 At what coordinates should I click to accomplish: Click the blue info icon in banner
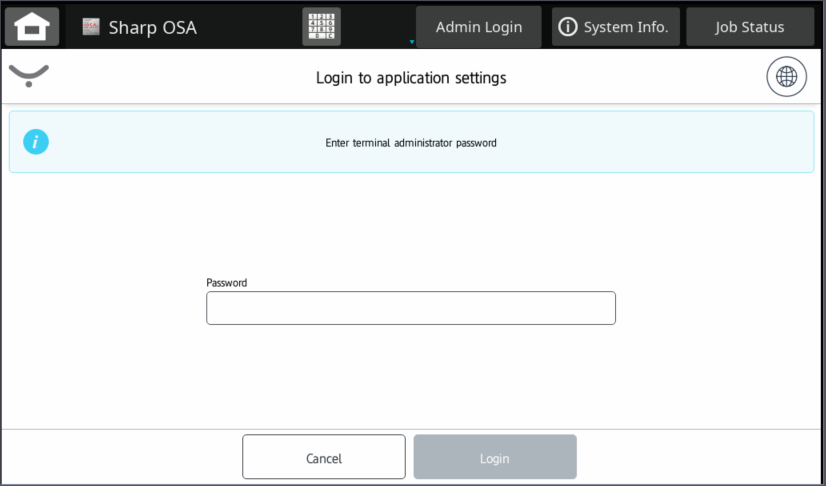(x=36, y=142)
